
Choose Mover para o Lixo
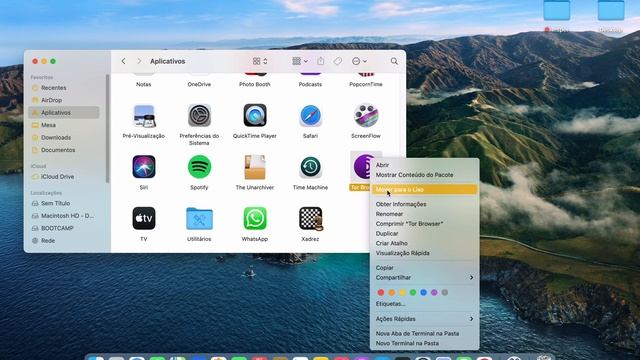(424, 189)
